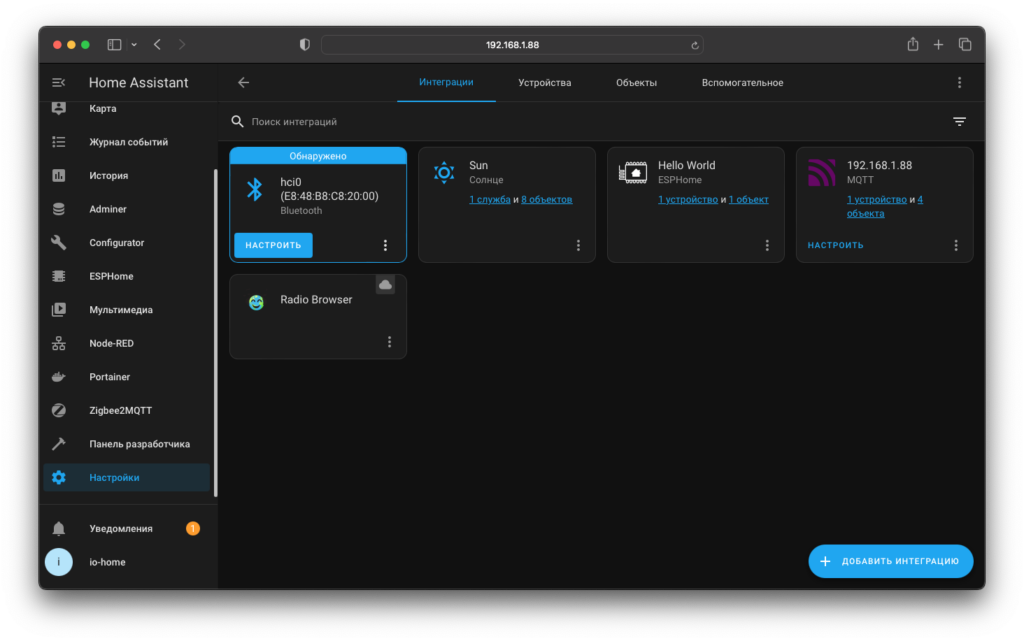Open the Sun '1 служба' link
The height and width of the screenshot is (641, 1024).
tap(490, 200)
